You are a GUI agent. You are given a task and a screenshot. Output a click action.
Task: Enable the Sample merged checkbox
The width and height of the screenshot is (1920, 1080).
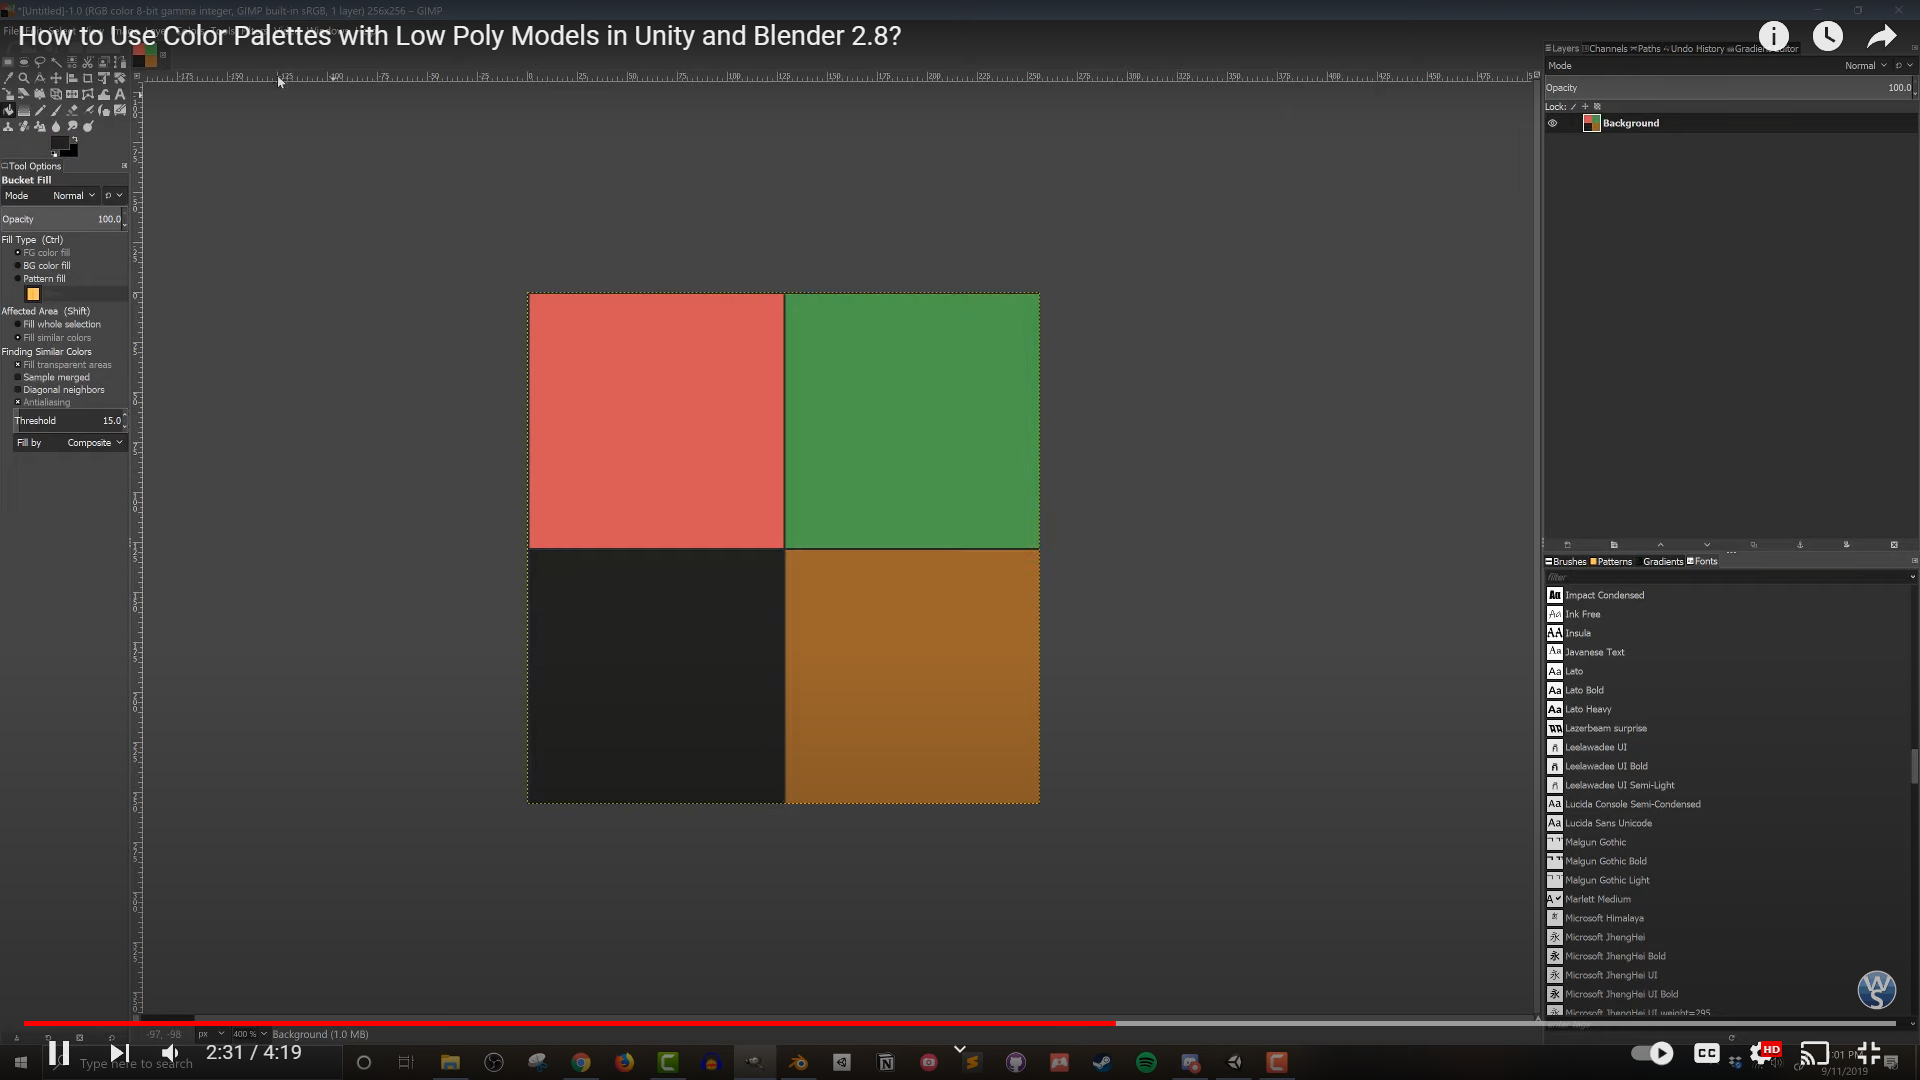click(x=18, y=378)
